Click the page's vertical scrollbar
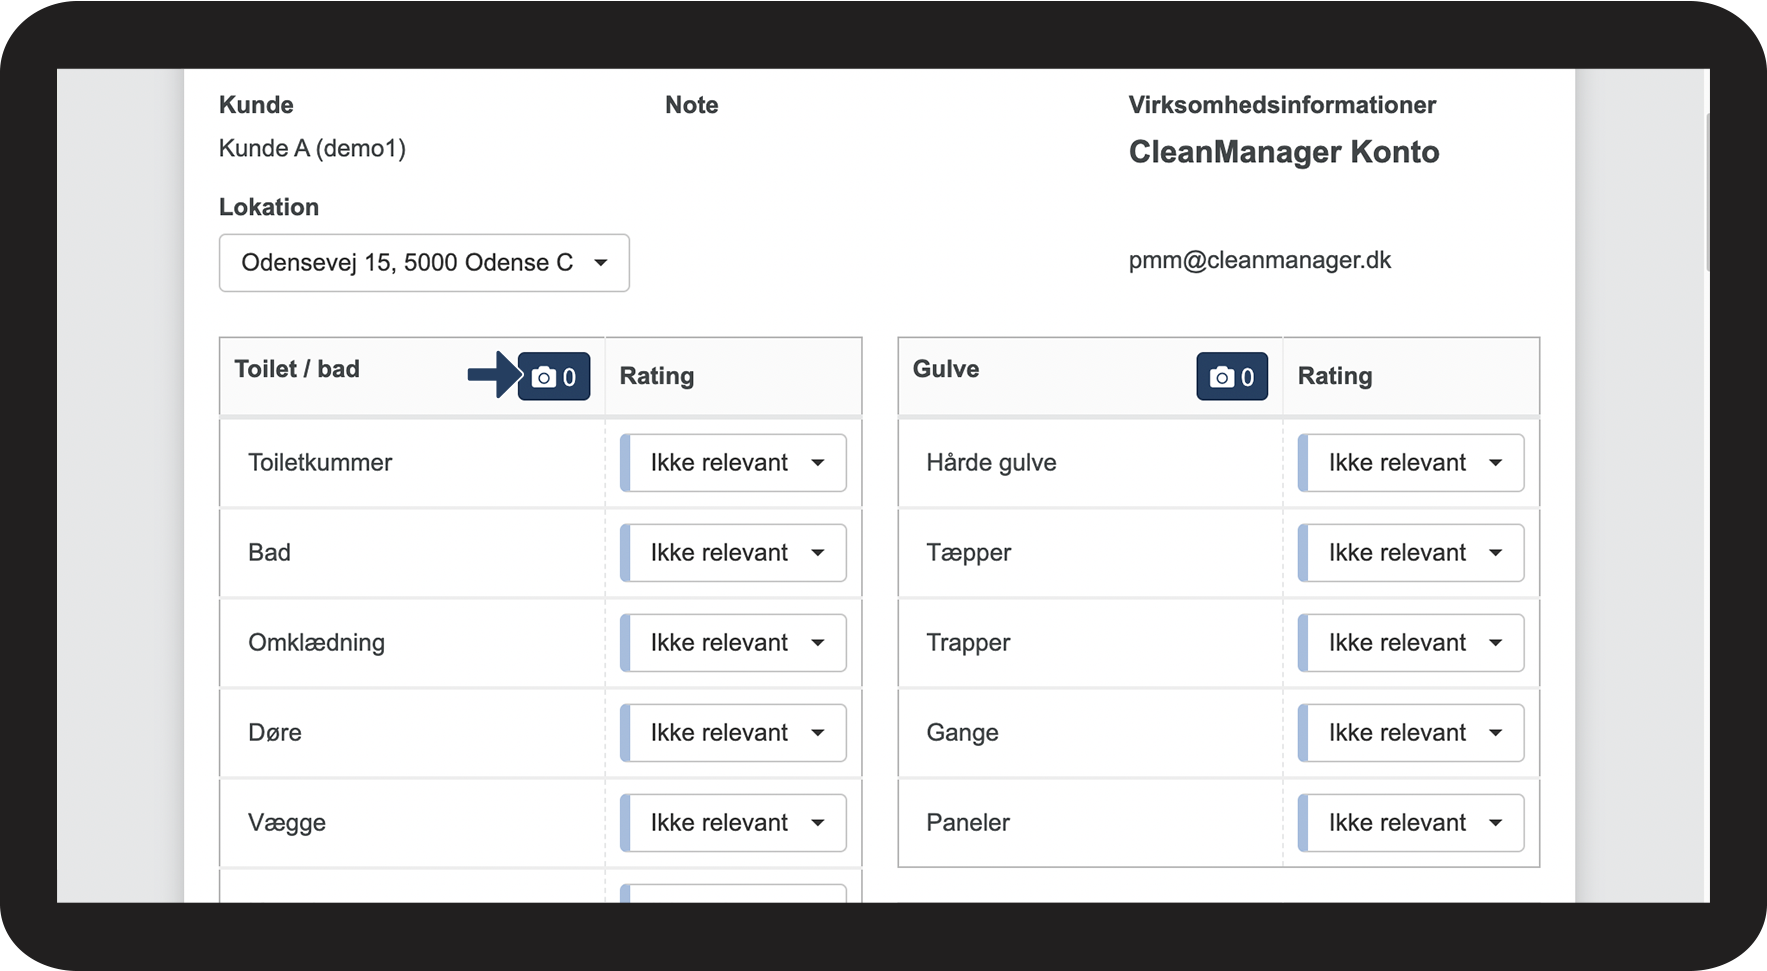The width and height of the screenshot is (1767, 971). click(1706, 190)
